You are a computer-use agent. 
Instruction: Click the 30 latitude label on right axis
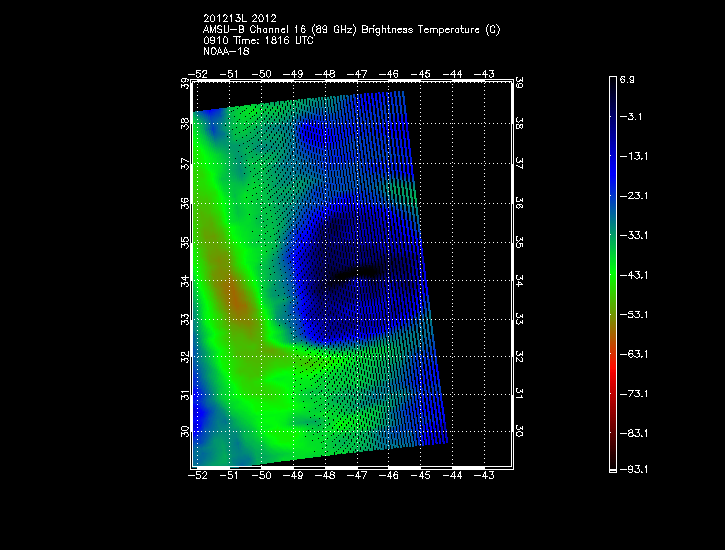click(x=520, y=432)
